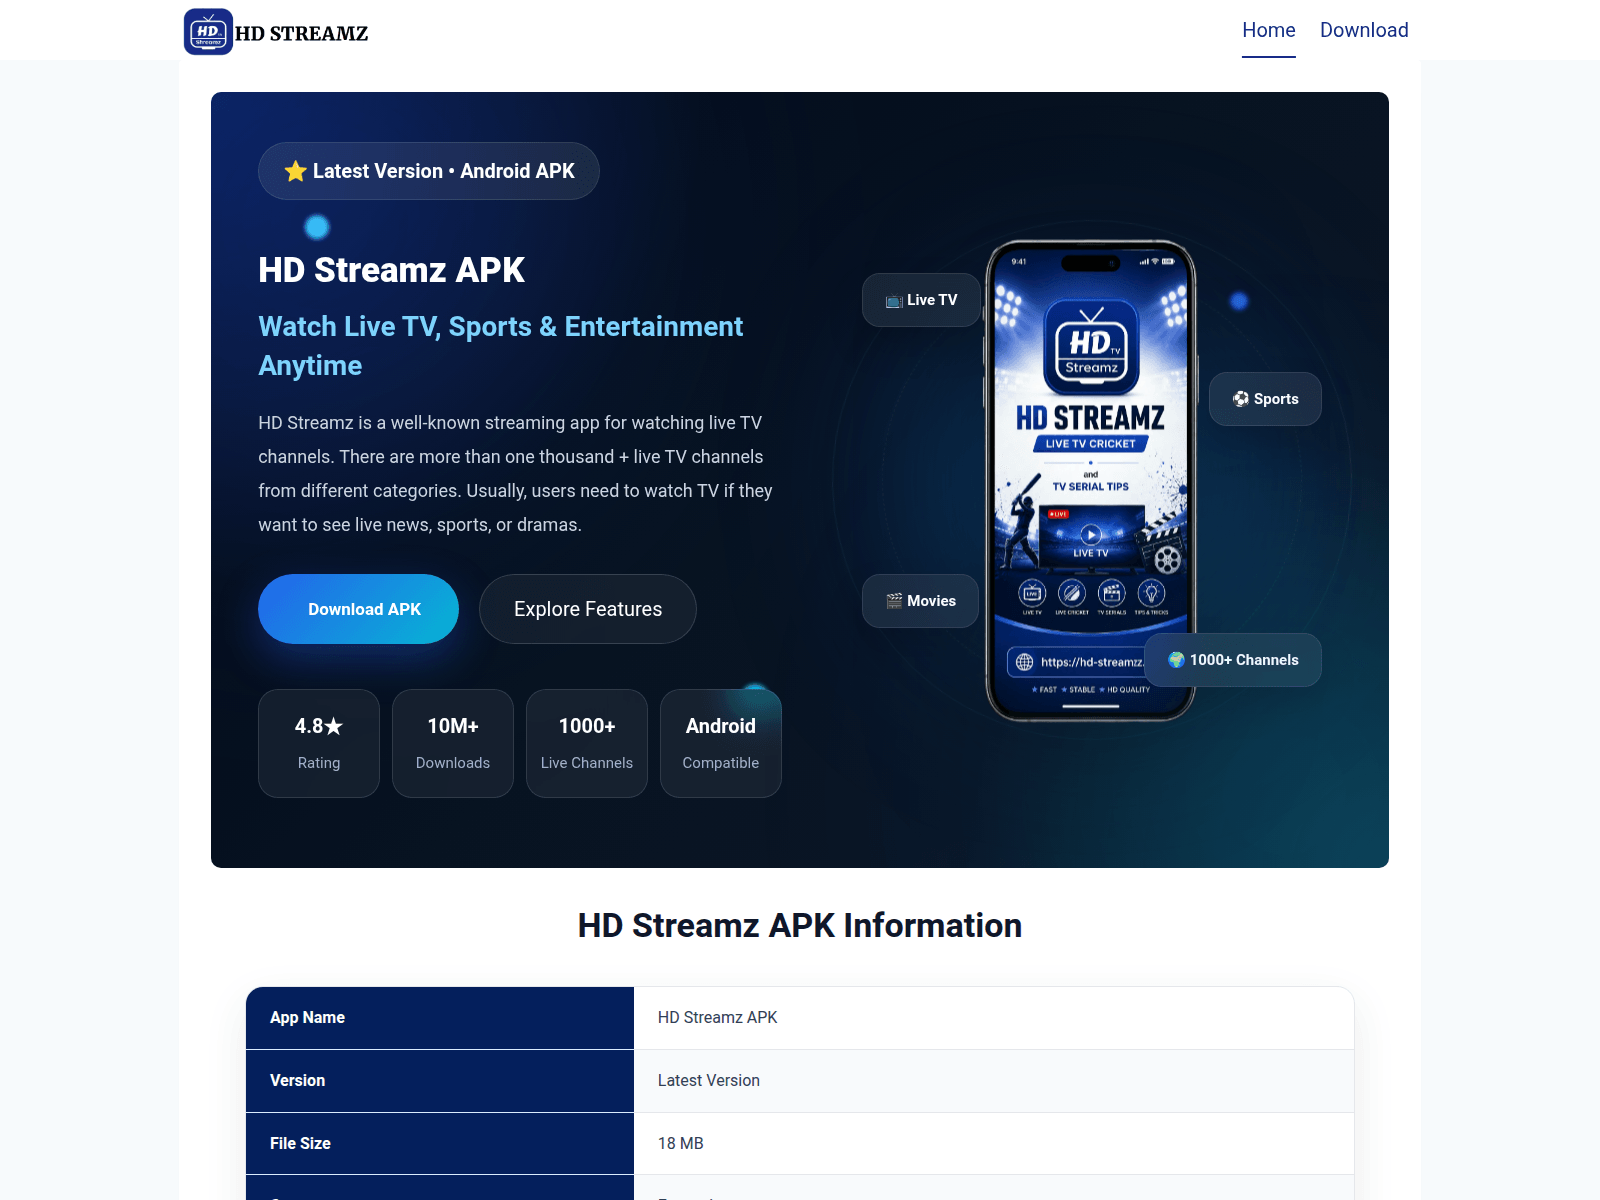Click the phone mockup image
The height and width of the screenshot is (1200, 1600).
point(1091,481)
